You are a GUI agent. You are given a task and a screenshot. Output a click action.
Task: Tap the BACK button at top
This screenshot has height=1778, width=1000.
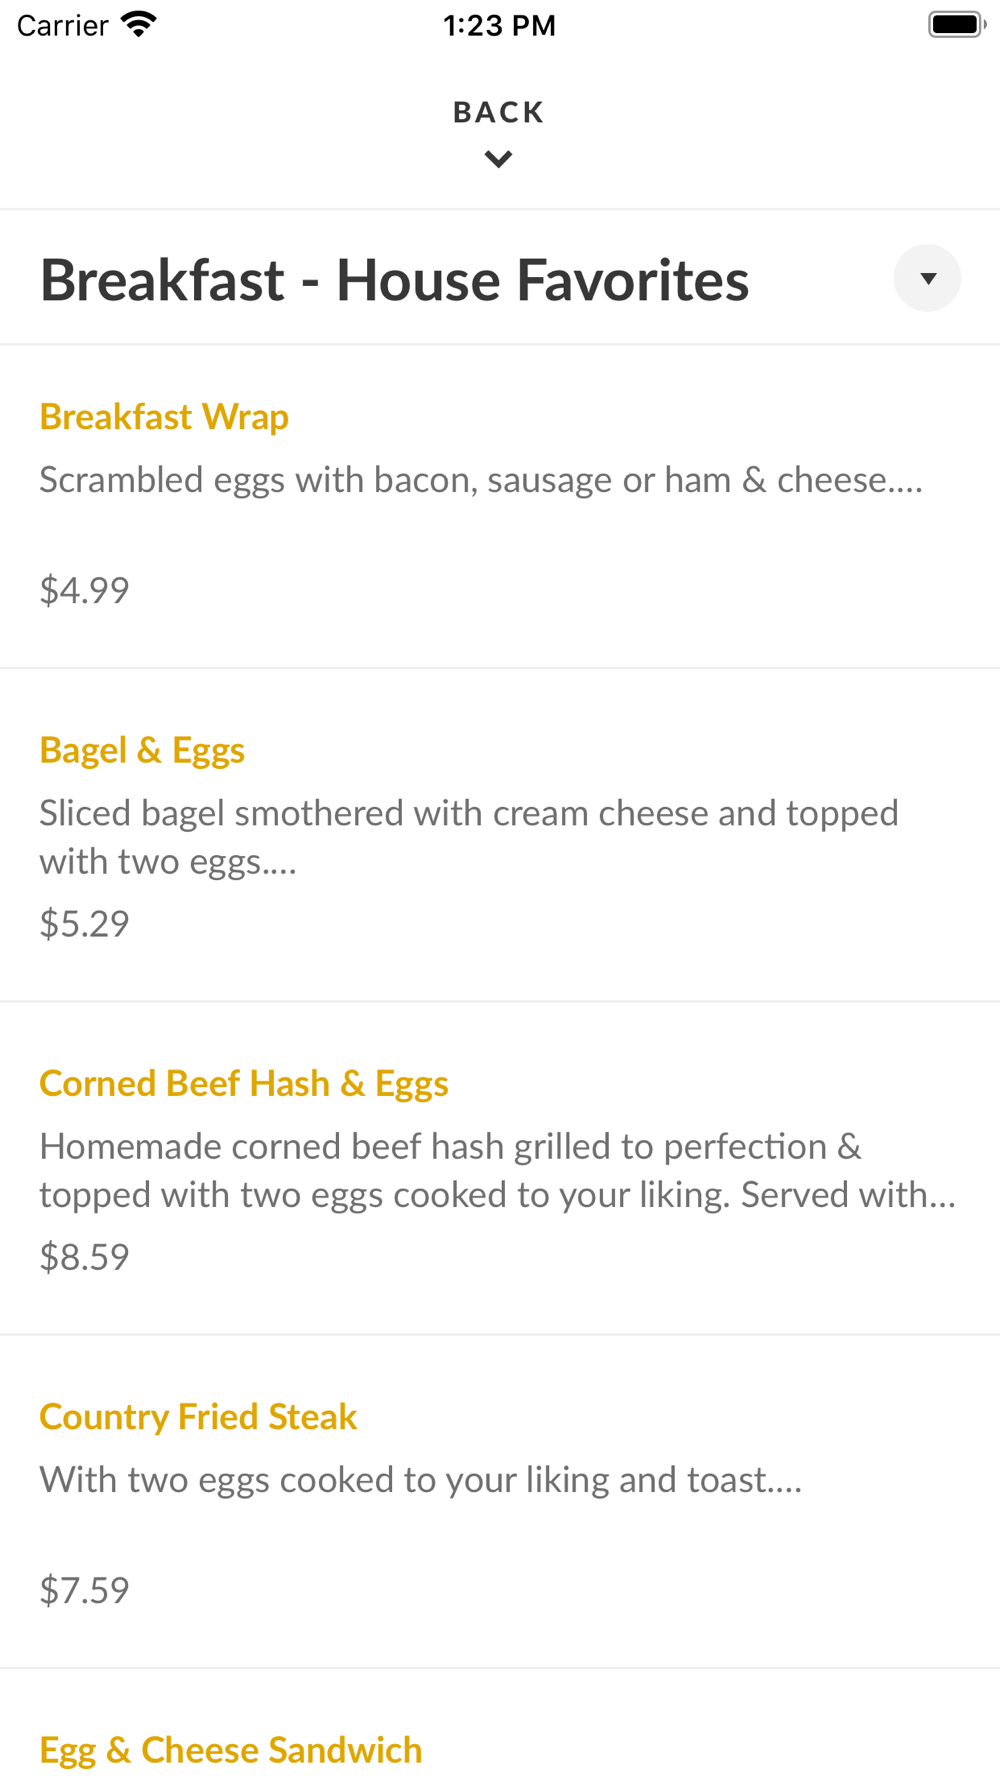498,112
